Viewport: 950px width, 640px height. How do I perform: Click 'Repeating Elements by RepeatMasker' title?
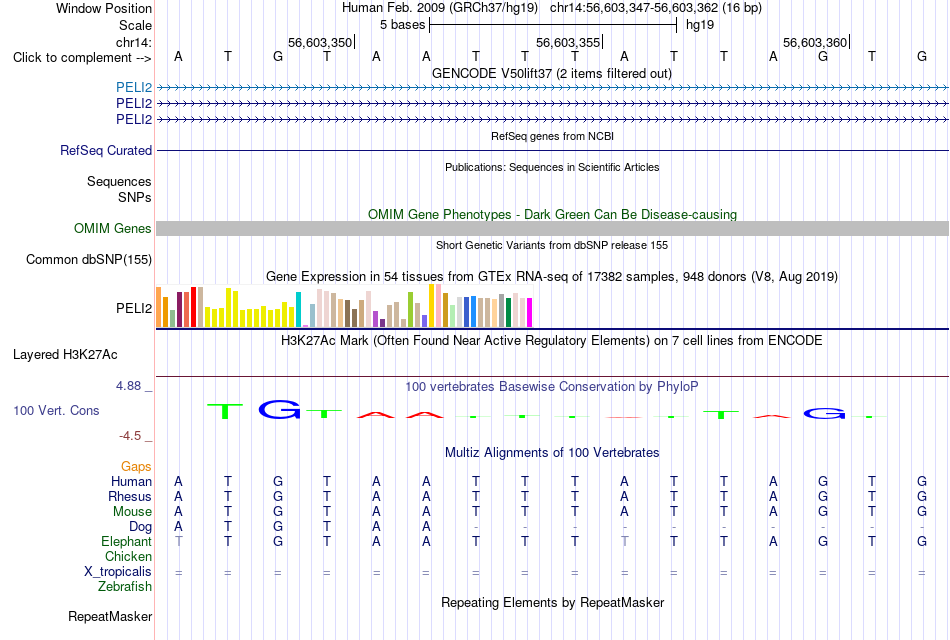(552, 602)
